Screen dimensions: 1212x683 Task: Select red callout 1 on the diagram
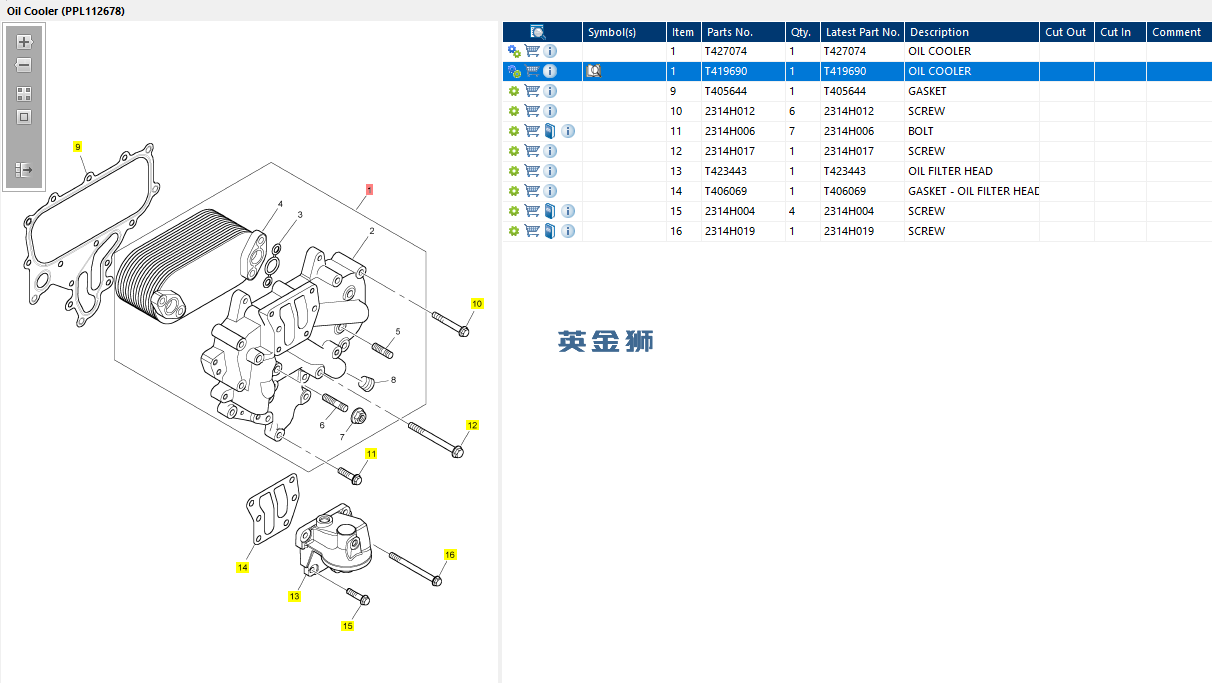pos(369,188)
